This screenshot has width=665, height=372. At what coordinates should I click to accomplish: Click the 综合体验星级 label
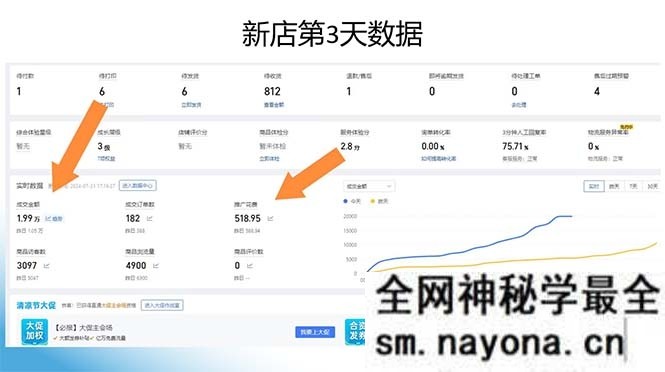pos(34,132)
